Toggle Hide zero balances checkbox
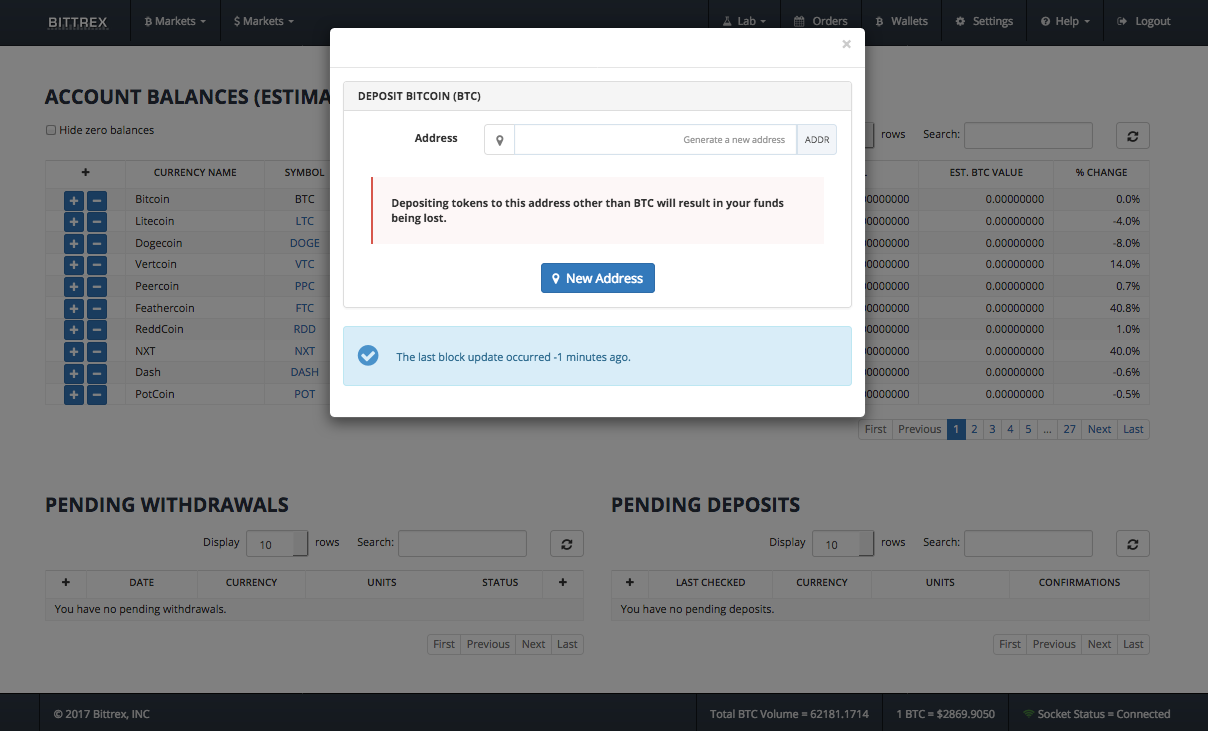 pos(51,130)
